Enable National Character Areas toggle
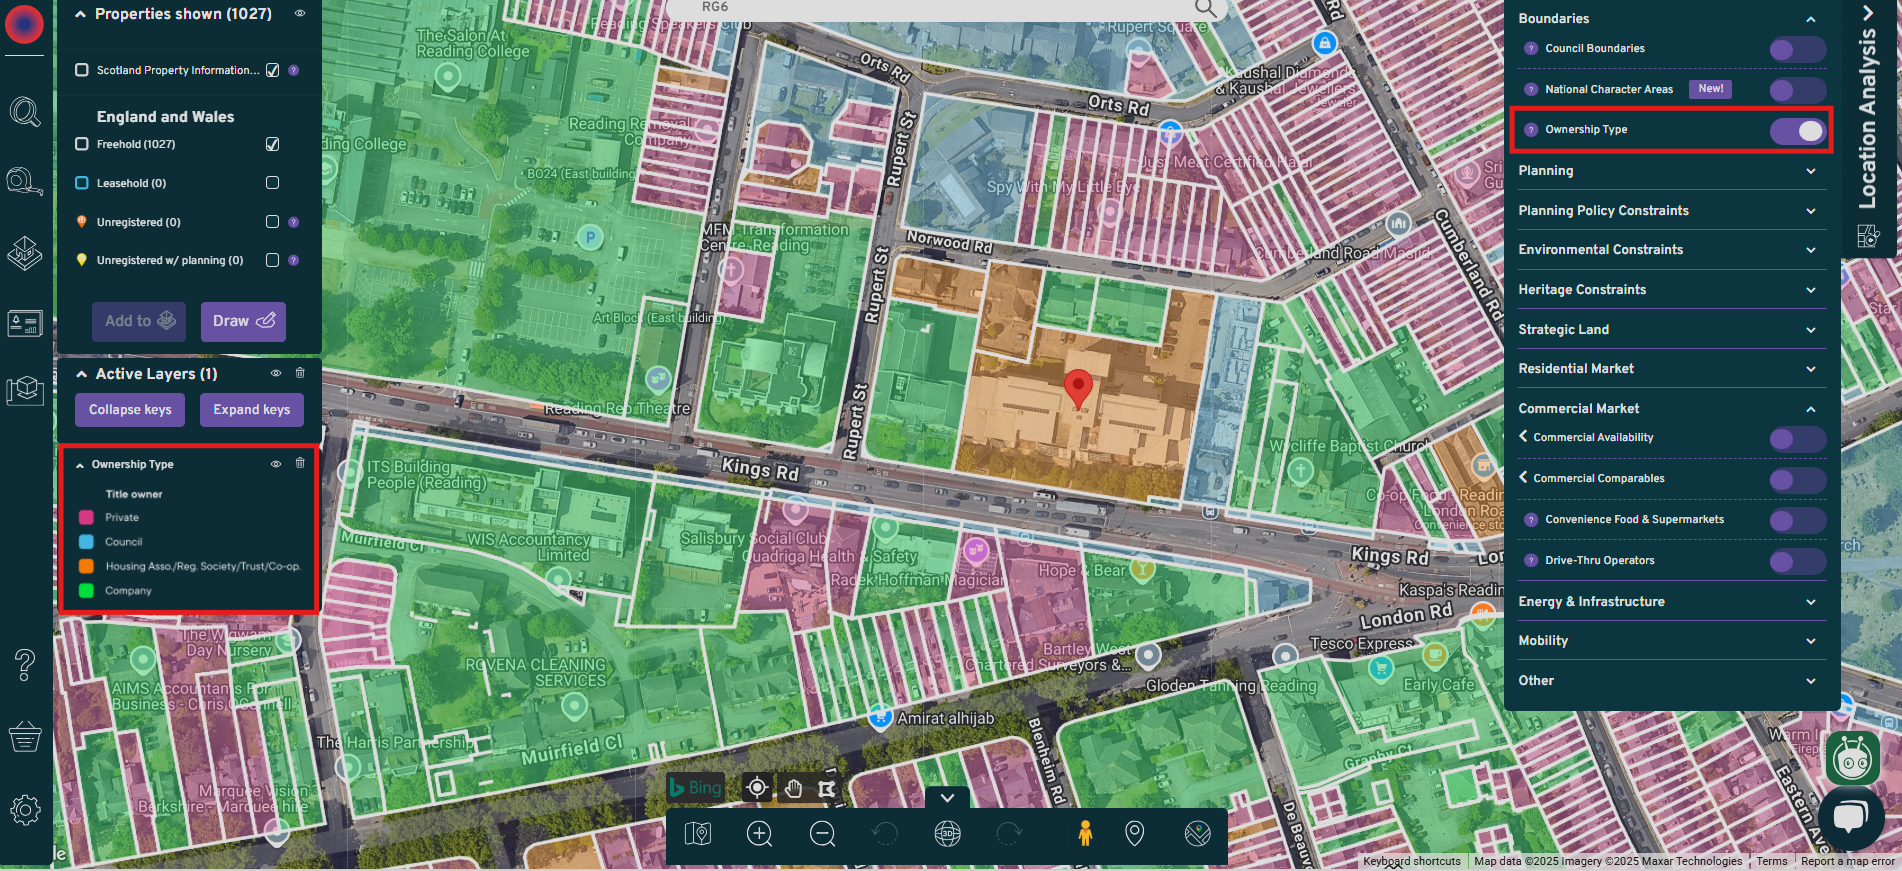The image size is (1902, 871). tap(1797, 90)
